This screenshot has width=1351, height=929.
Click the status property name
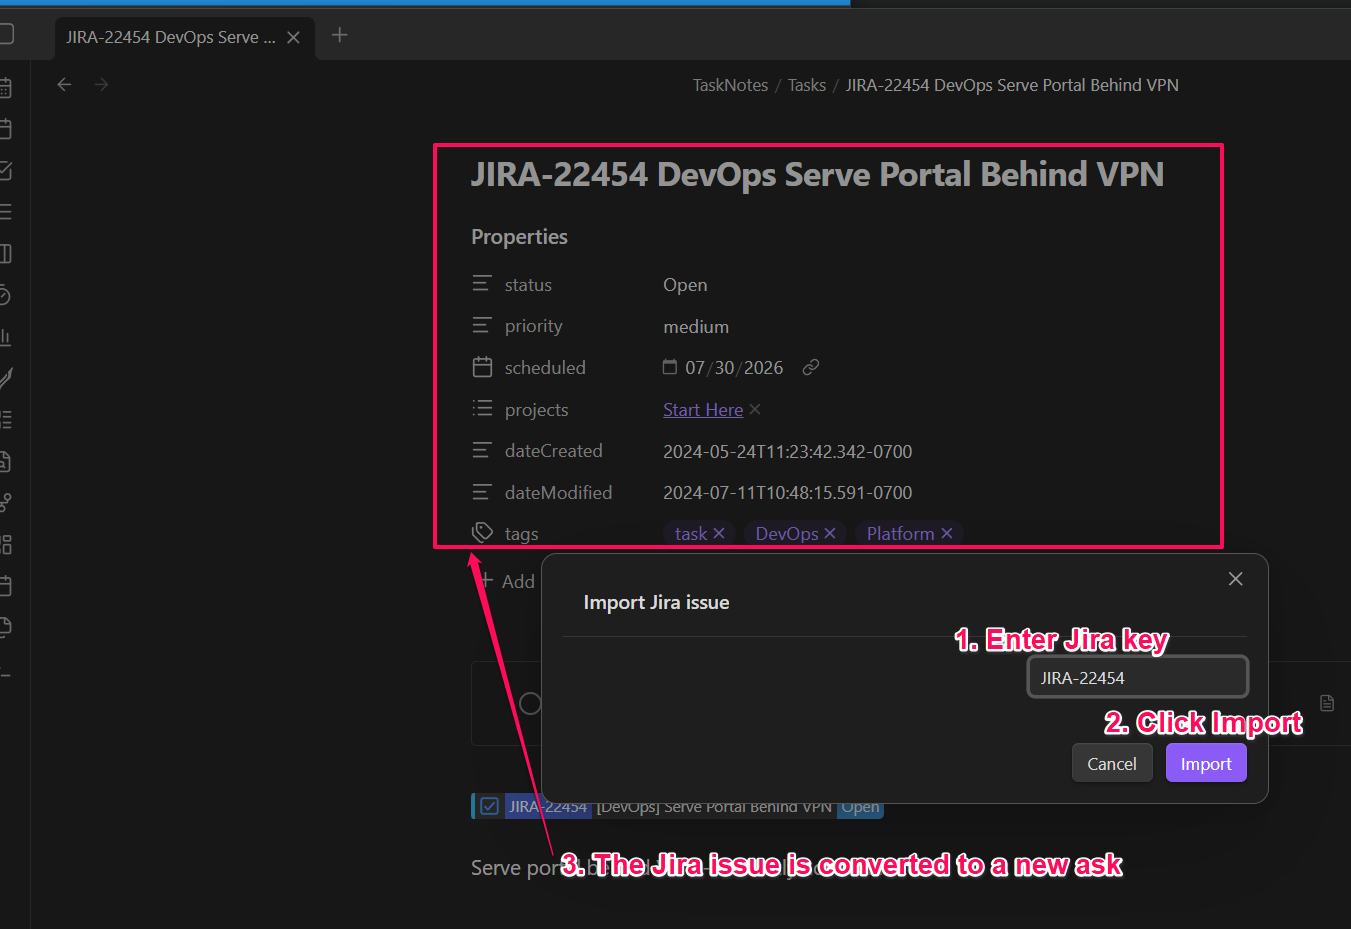pyautogui.click(x=528, y=285)
